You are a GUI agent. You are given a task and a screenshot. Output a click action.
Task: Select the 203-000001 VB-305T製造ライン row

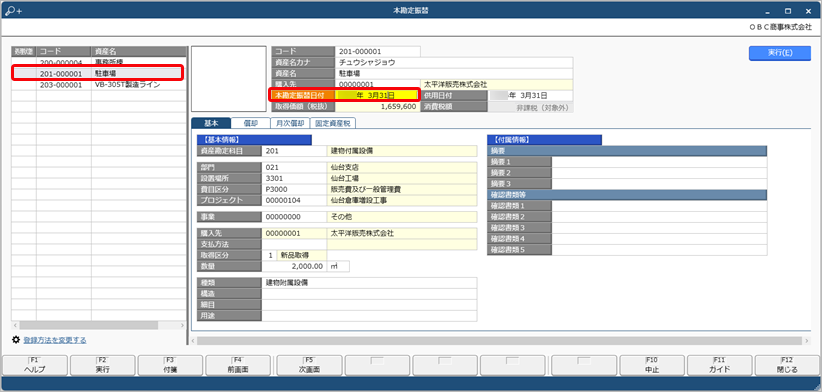point(99,85)
